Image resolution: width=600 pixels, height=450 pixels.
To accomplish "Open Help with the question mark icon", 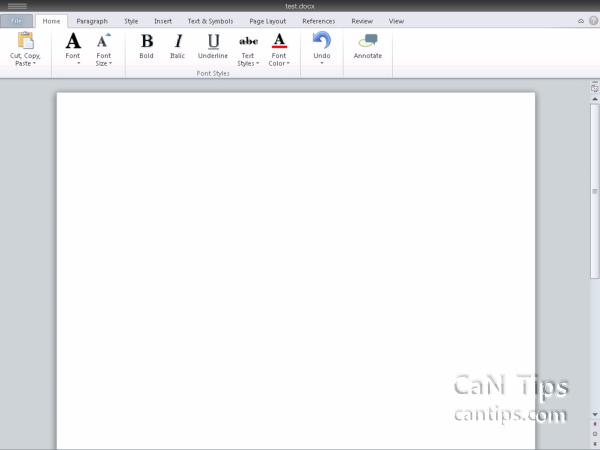I will tap(593, 21).
